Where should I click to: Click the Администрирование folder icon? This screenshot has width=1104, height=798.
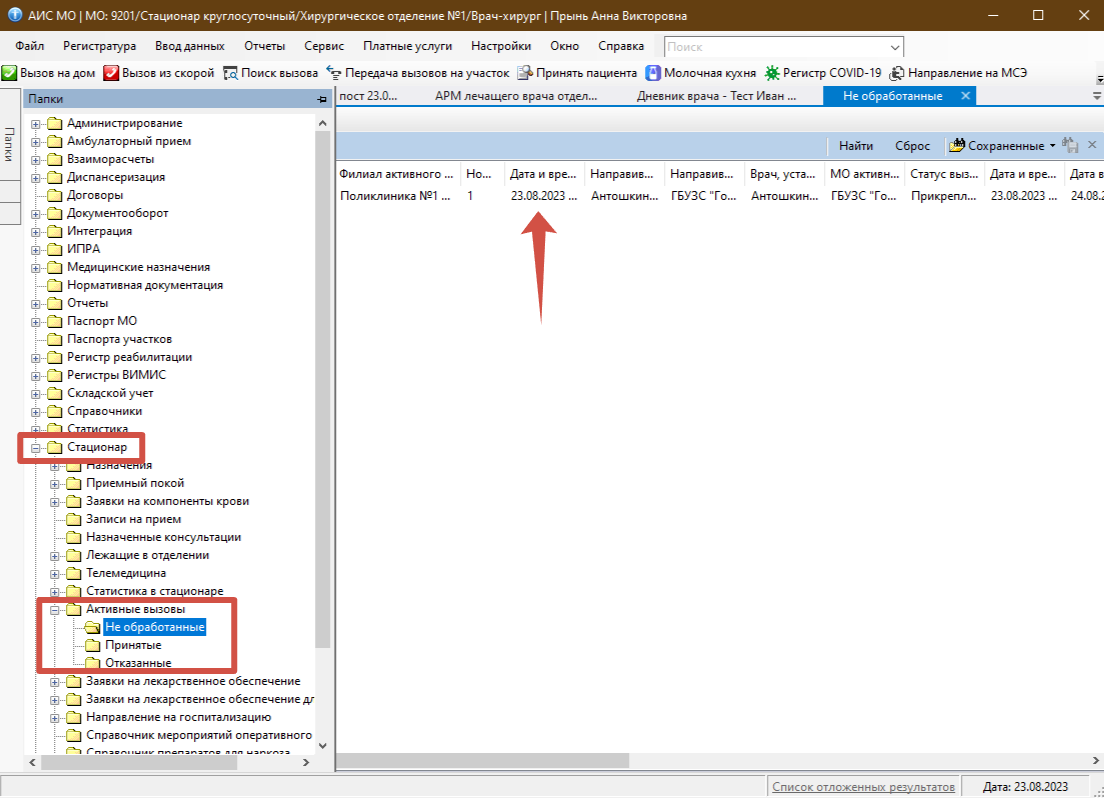[x=55, y=123]
